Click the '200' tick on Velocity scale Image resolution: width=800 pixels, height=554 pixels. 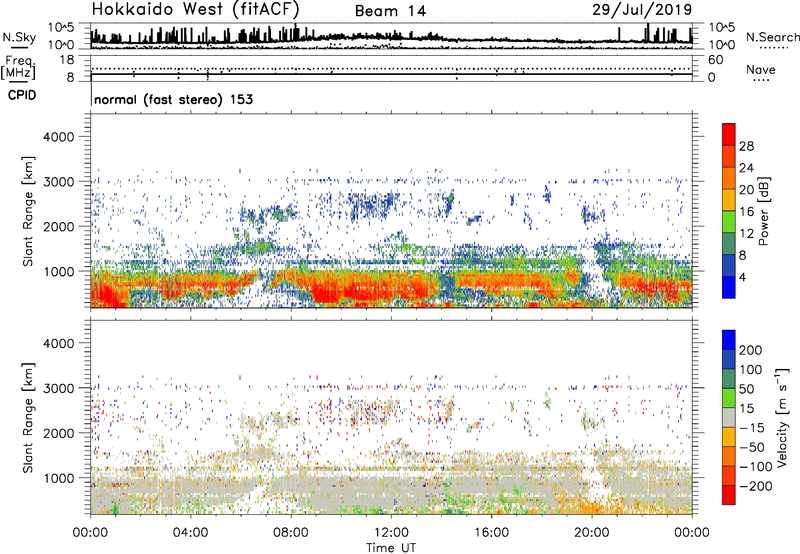pyautogui.click(x=751, y=350)
